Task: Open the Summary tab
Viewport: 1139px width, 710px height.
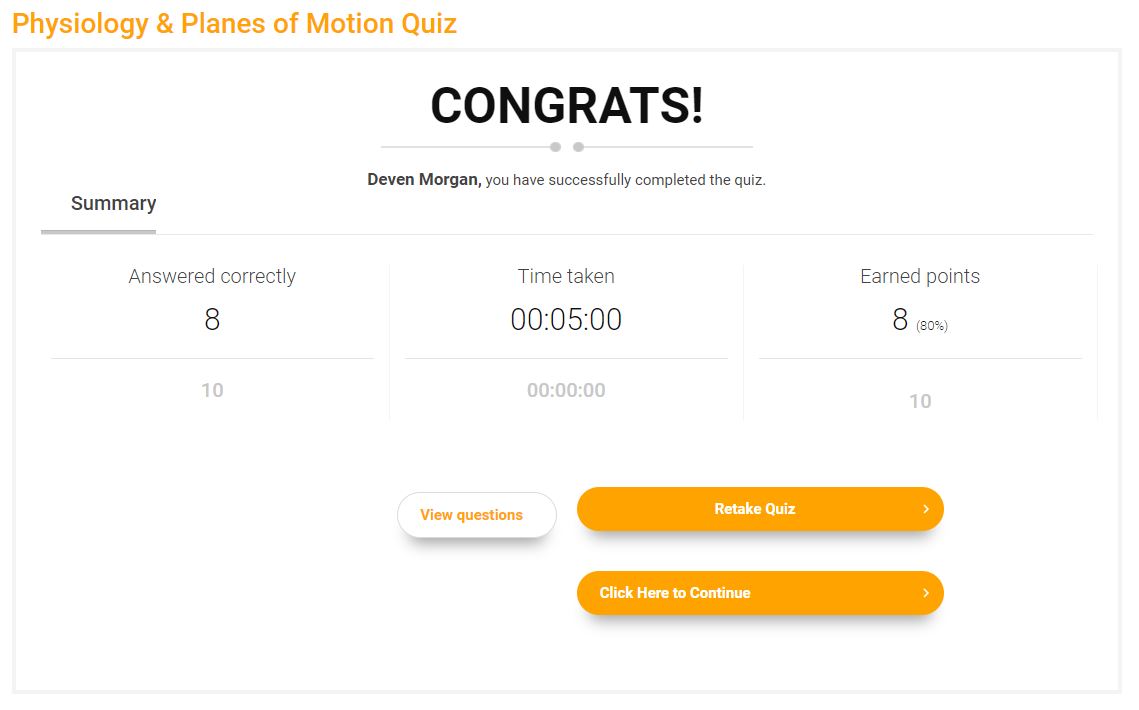Action: [113, 204]
